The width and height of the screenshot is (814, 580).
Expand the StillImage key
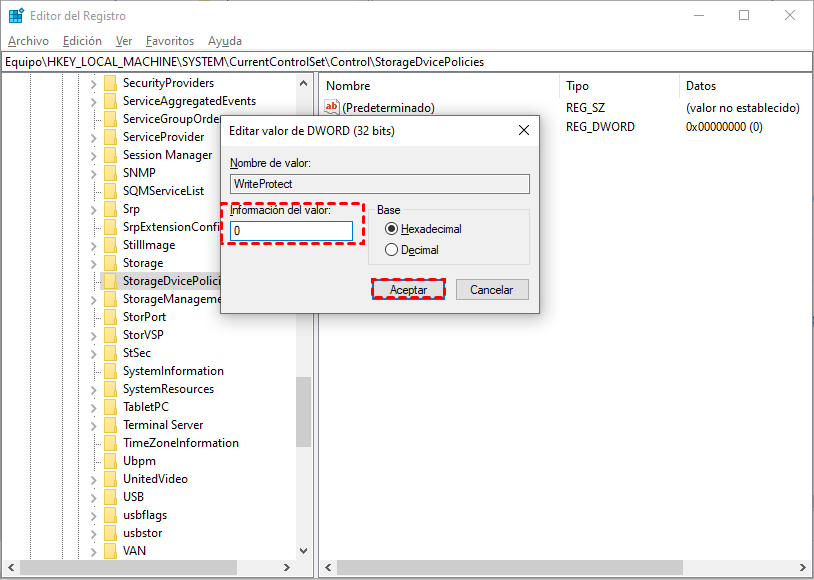[93, 246]
